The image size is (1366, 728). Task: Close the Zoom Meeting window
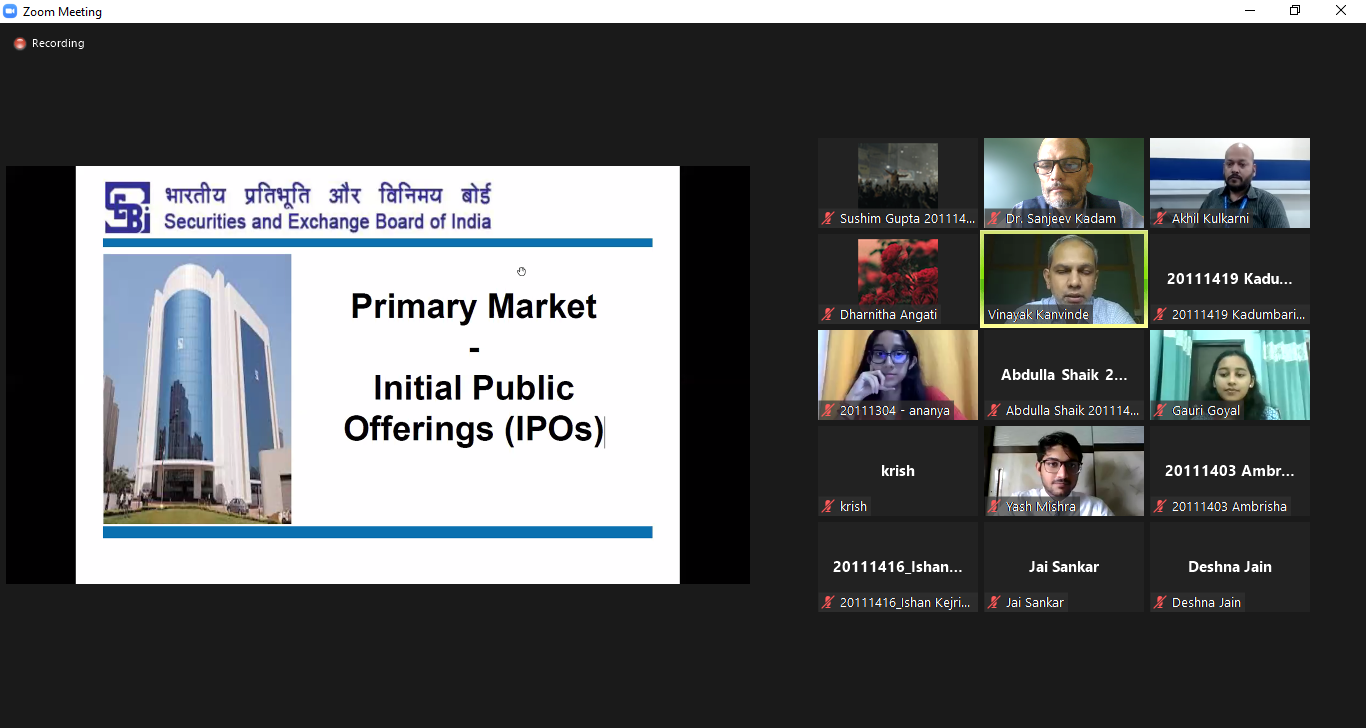[x=1341, y=11]
